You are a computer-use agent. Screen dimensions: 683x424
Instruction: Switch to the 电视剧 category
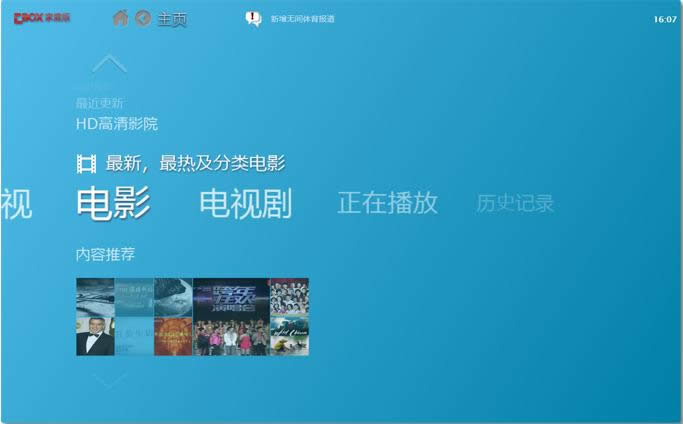[x=246, y=203]
